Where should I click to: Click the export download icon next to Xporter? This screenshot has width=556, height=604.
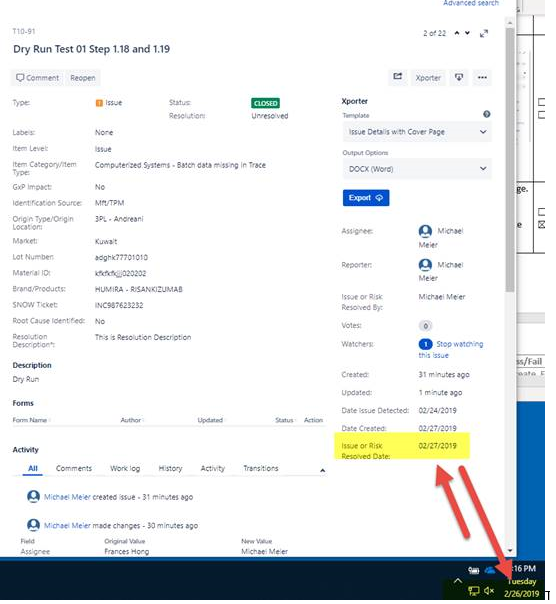tap(459, 77)
